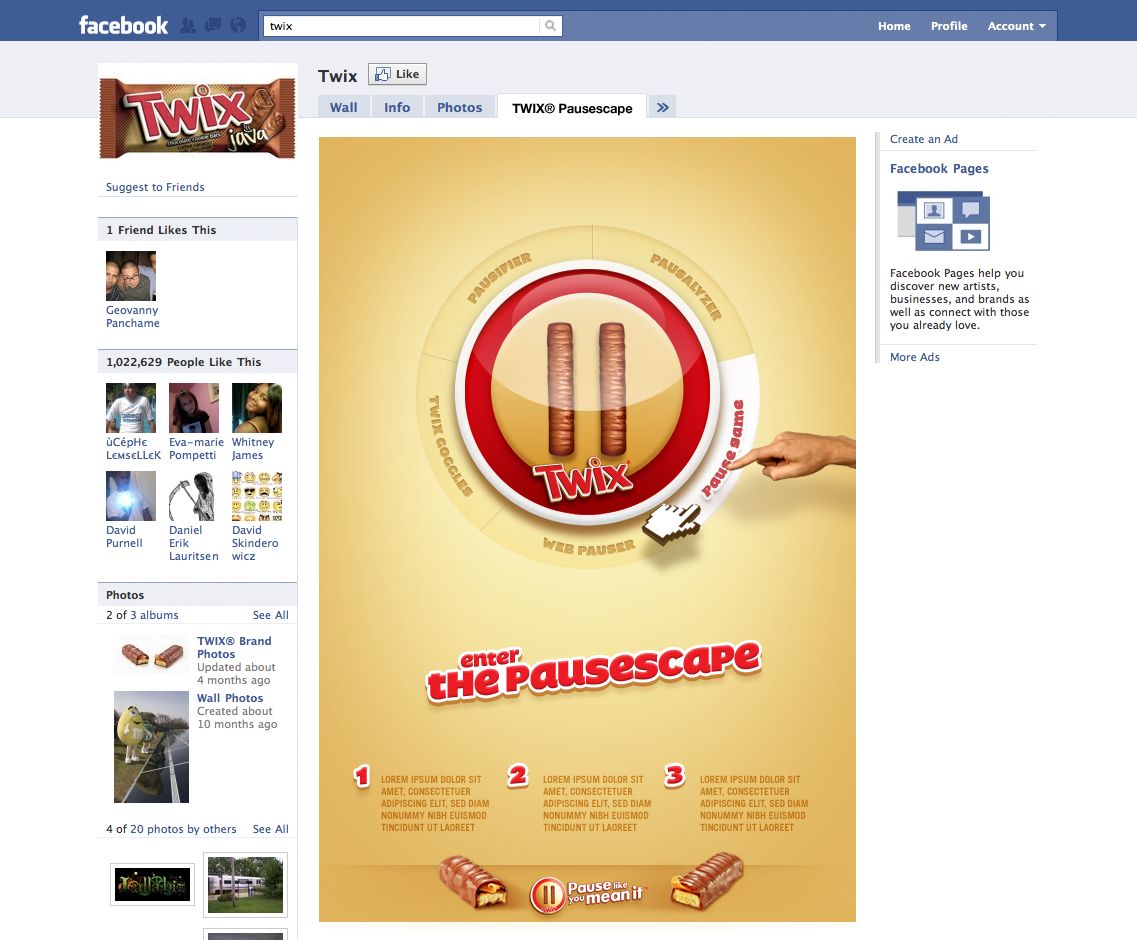
Task: Open the messages icon in header
Action: click(x=212, y=25)
